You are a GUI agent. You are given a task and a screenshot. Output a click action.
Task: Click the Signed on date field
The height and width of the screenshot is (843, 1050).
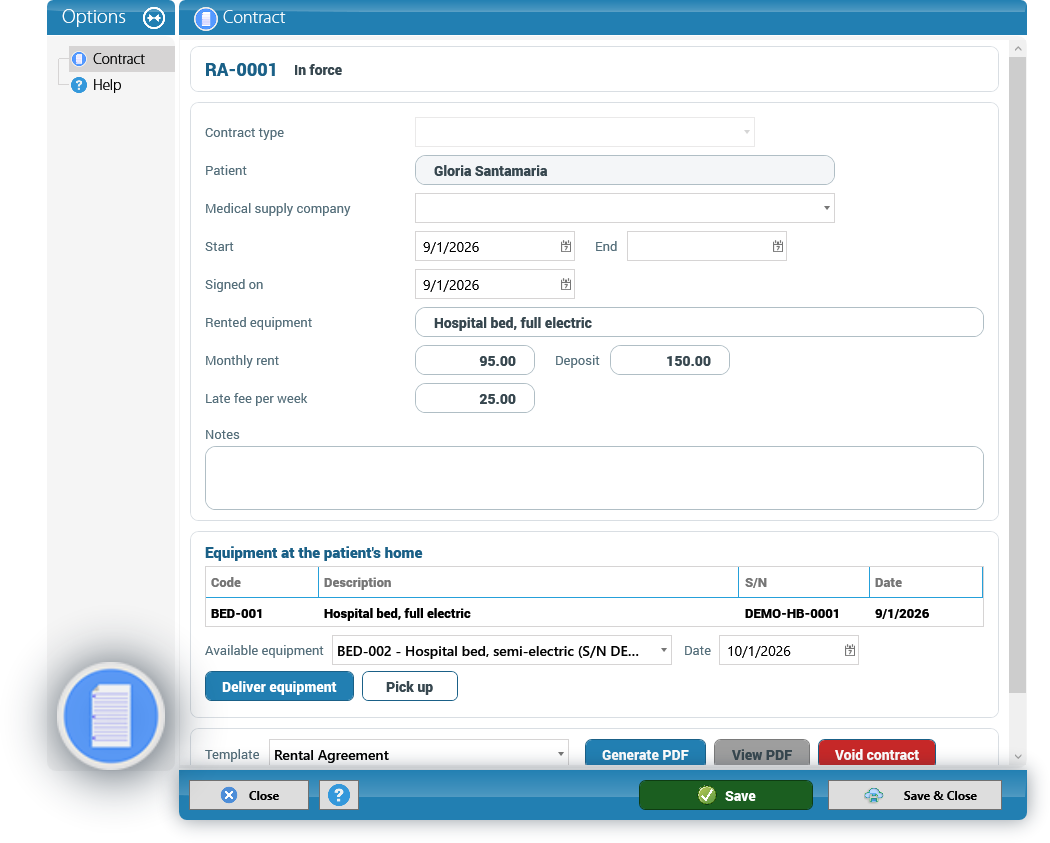coord(495,285)
